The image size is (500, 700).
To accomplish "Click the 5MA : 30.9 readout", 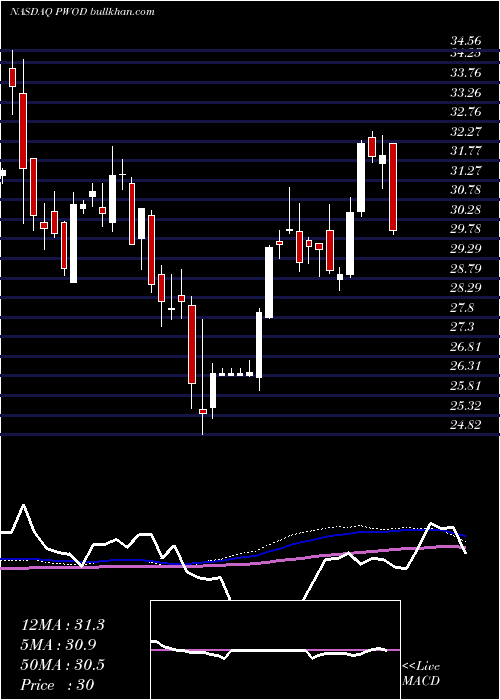I will (x=59, y=645).
